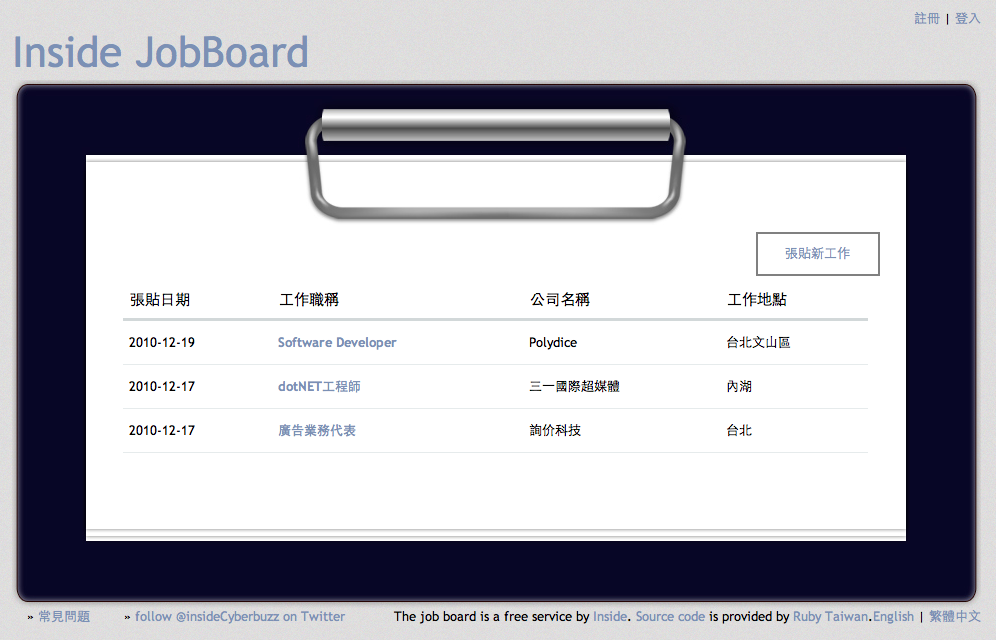Post a new job with 張貼新工作
This screenshot has height=640, width=996.
tap(818, 254)
